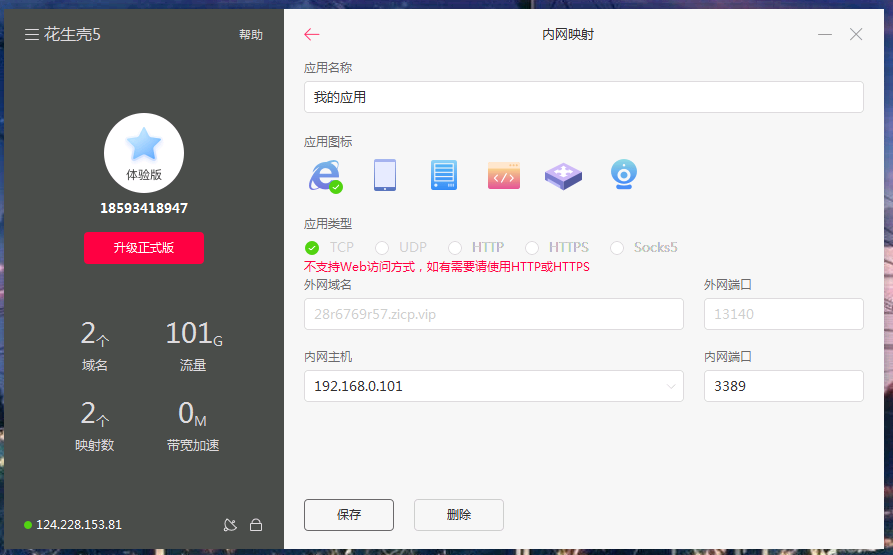Click the lock icon in the bottom bar
The width and height of the screenshot is (893, 555).
[x=256, y=525]
